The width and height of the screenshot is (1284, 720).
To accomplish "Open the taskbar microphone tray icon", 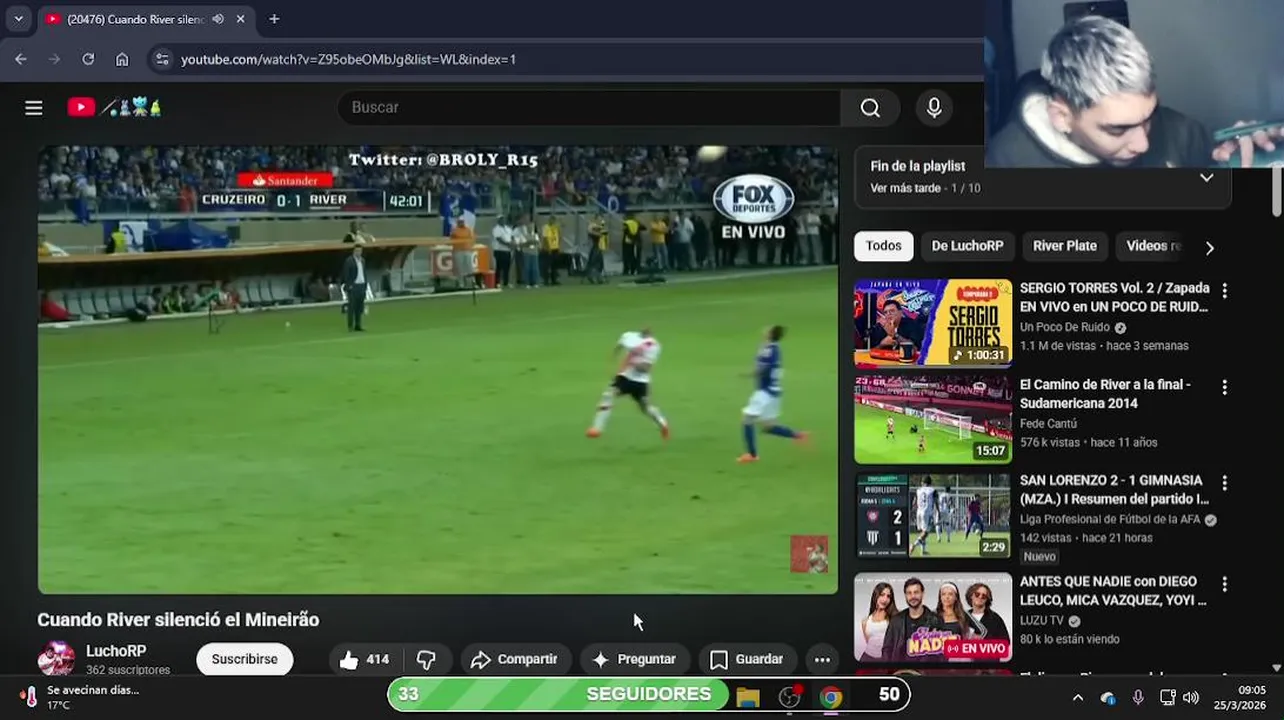I will pos(1138,698).
